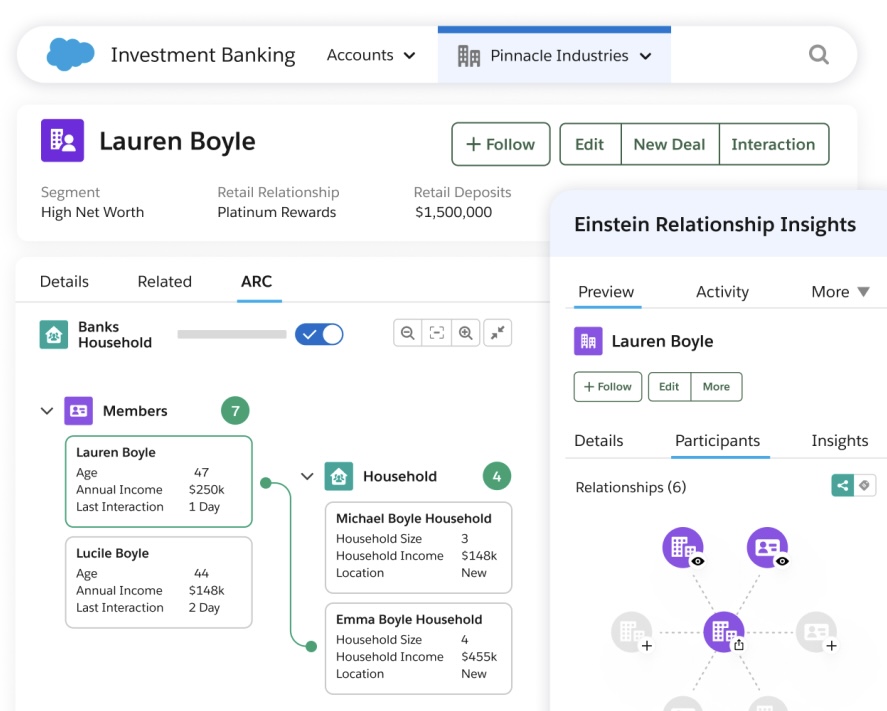Click Edit in Einstein panel
This screenshot has height=711, width=887.
[x=669, y=386]
